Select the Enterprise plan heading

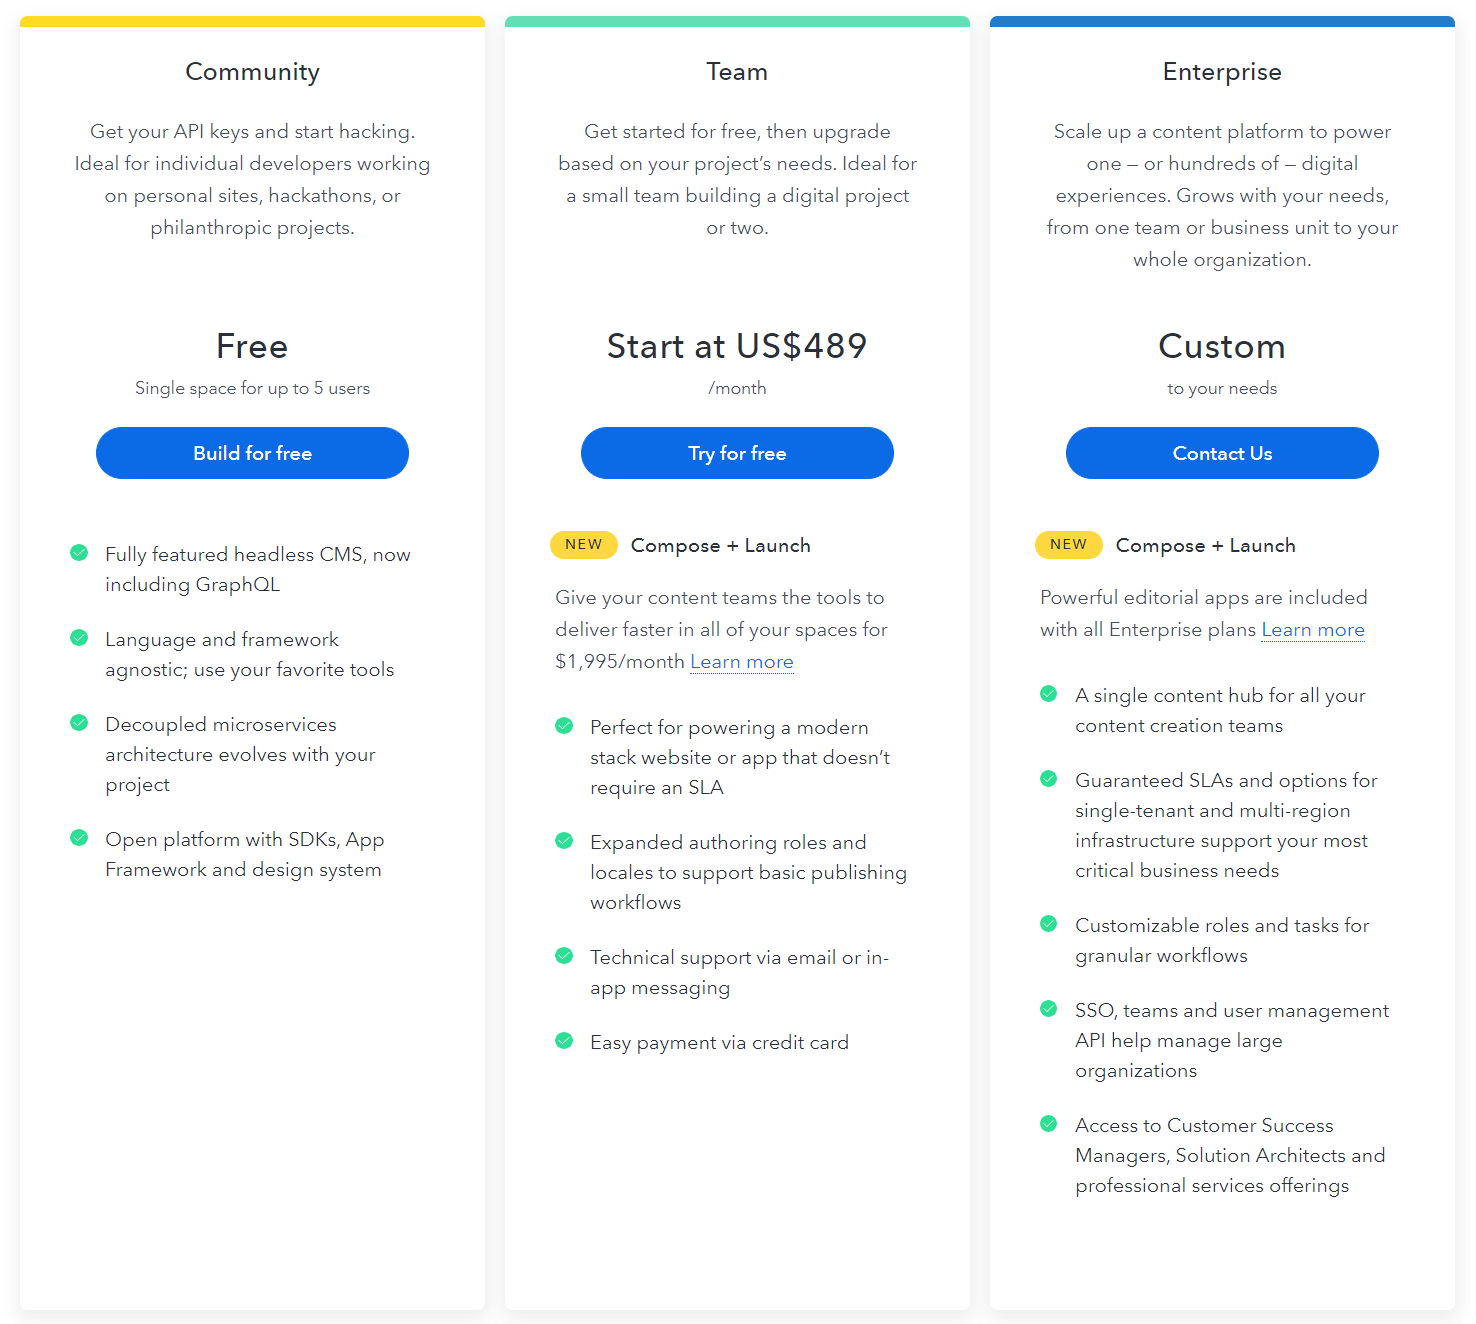click(x=1222, y=71)
